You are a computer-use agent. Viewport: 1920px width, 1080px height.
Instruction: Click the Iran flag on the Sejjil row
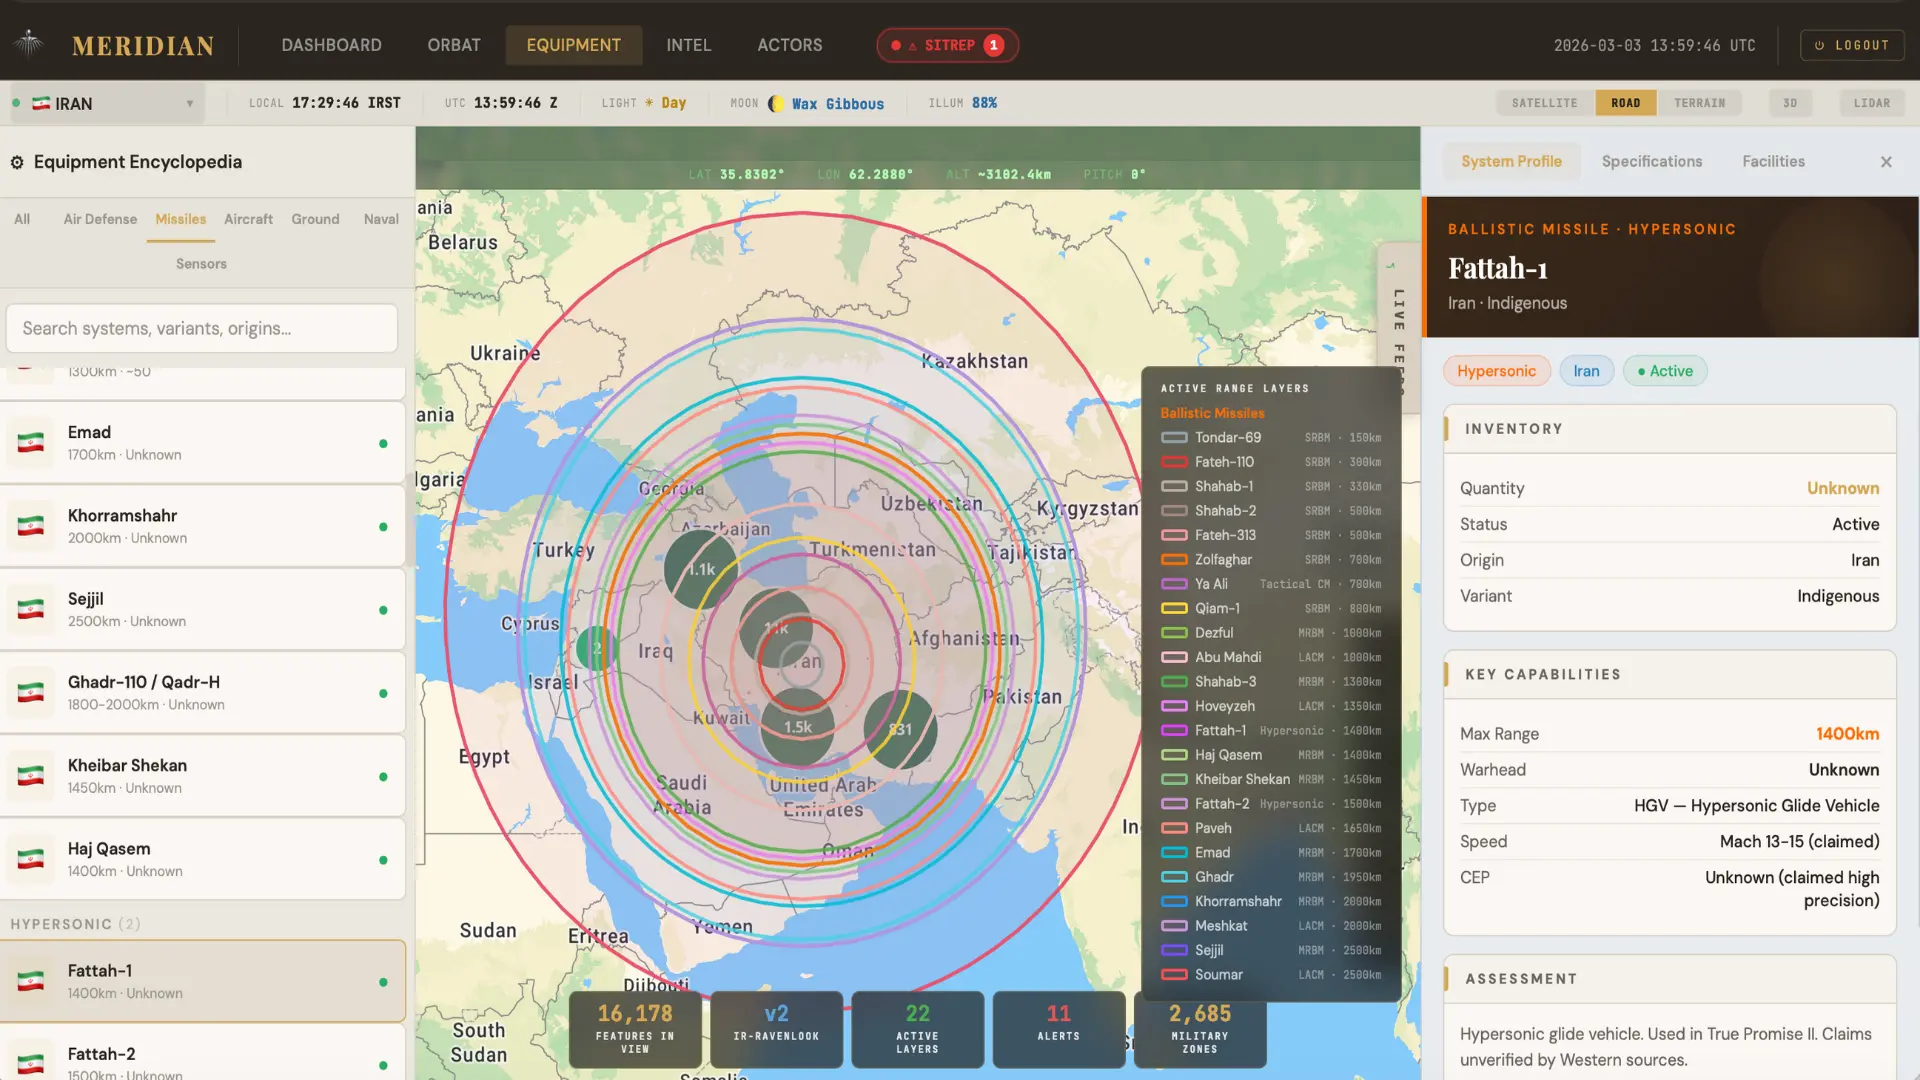(31, 609)
